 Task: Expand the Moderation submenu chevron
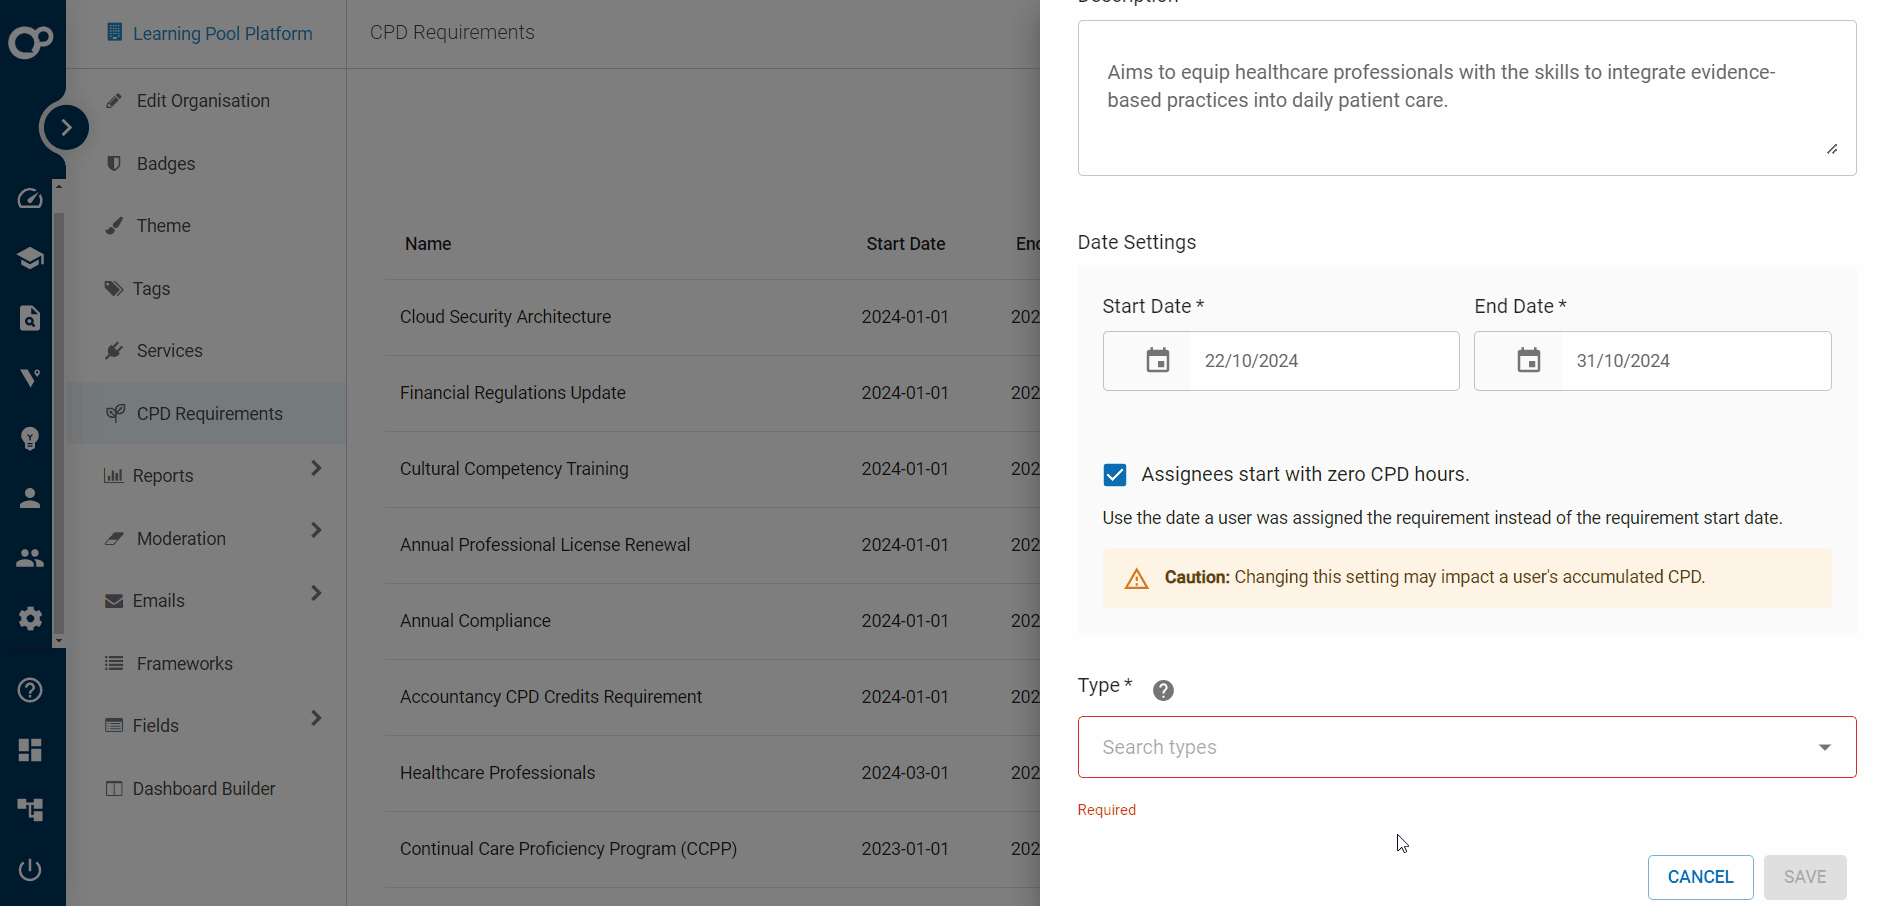point(316,530)
